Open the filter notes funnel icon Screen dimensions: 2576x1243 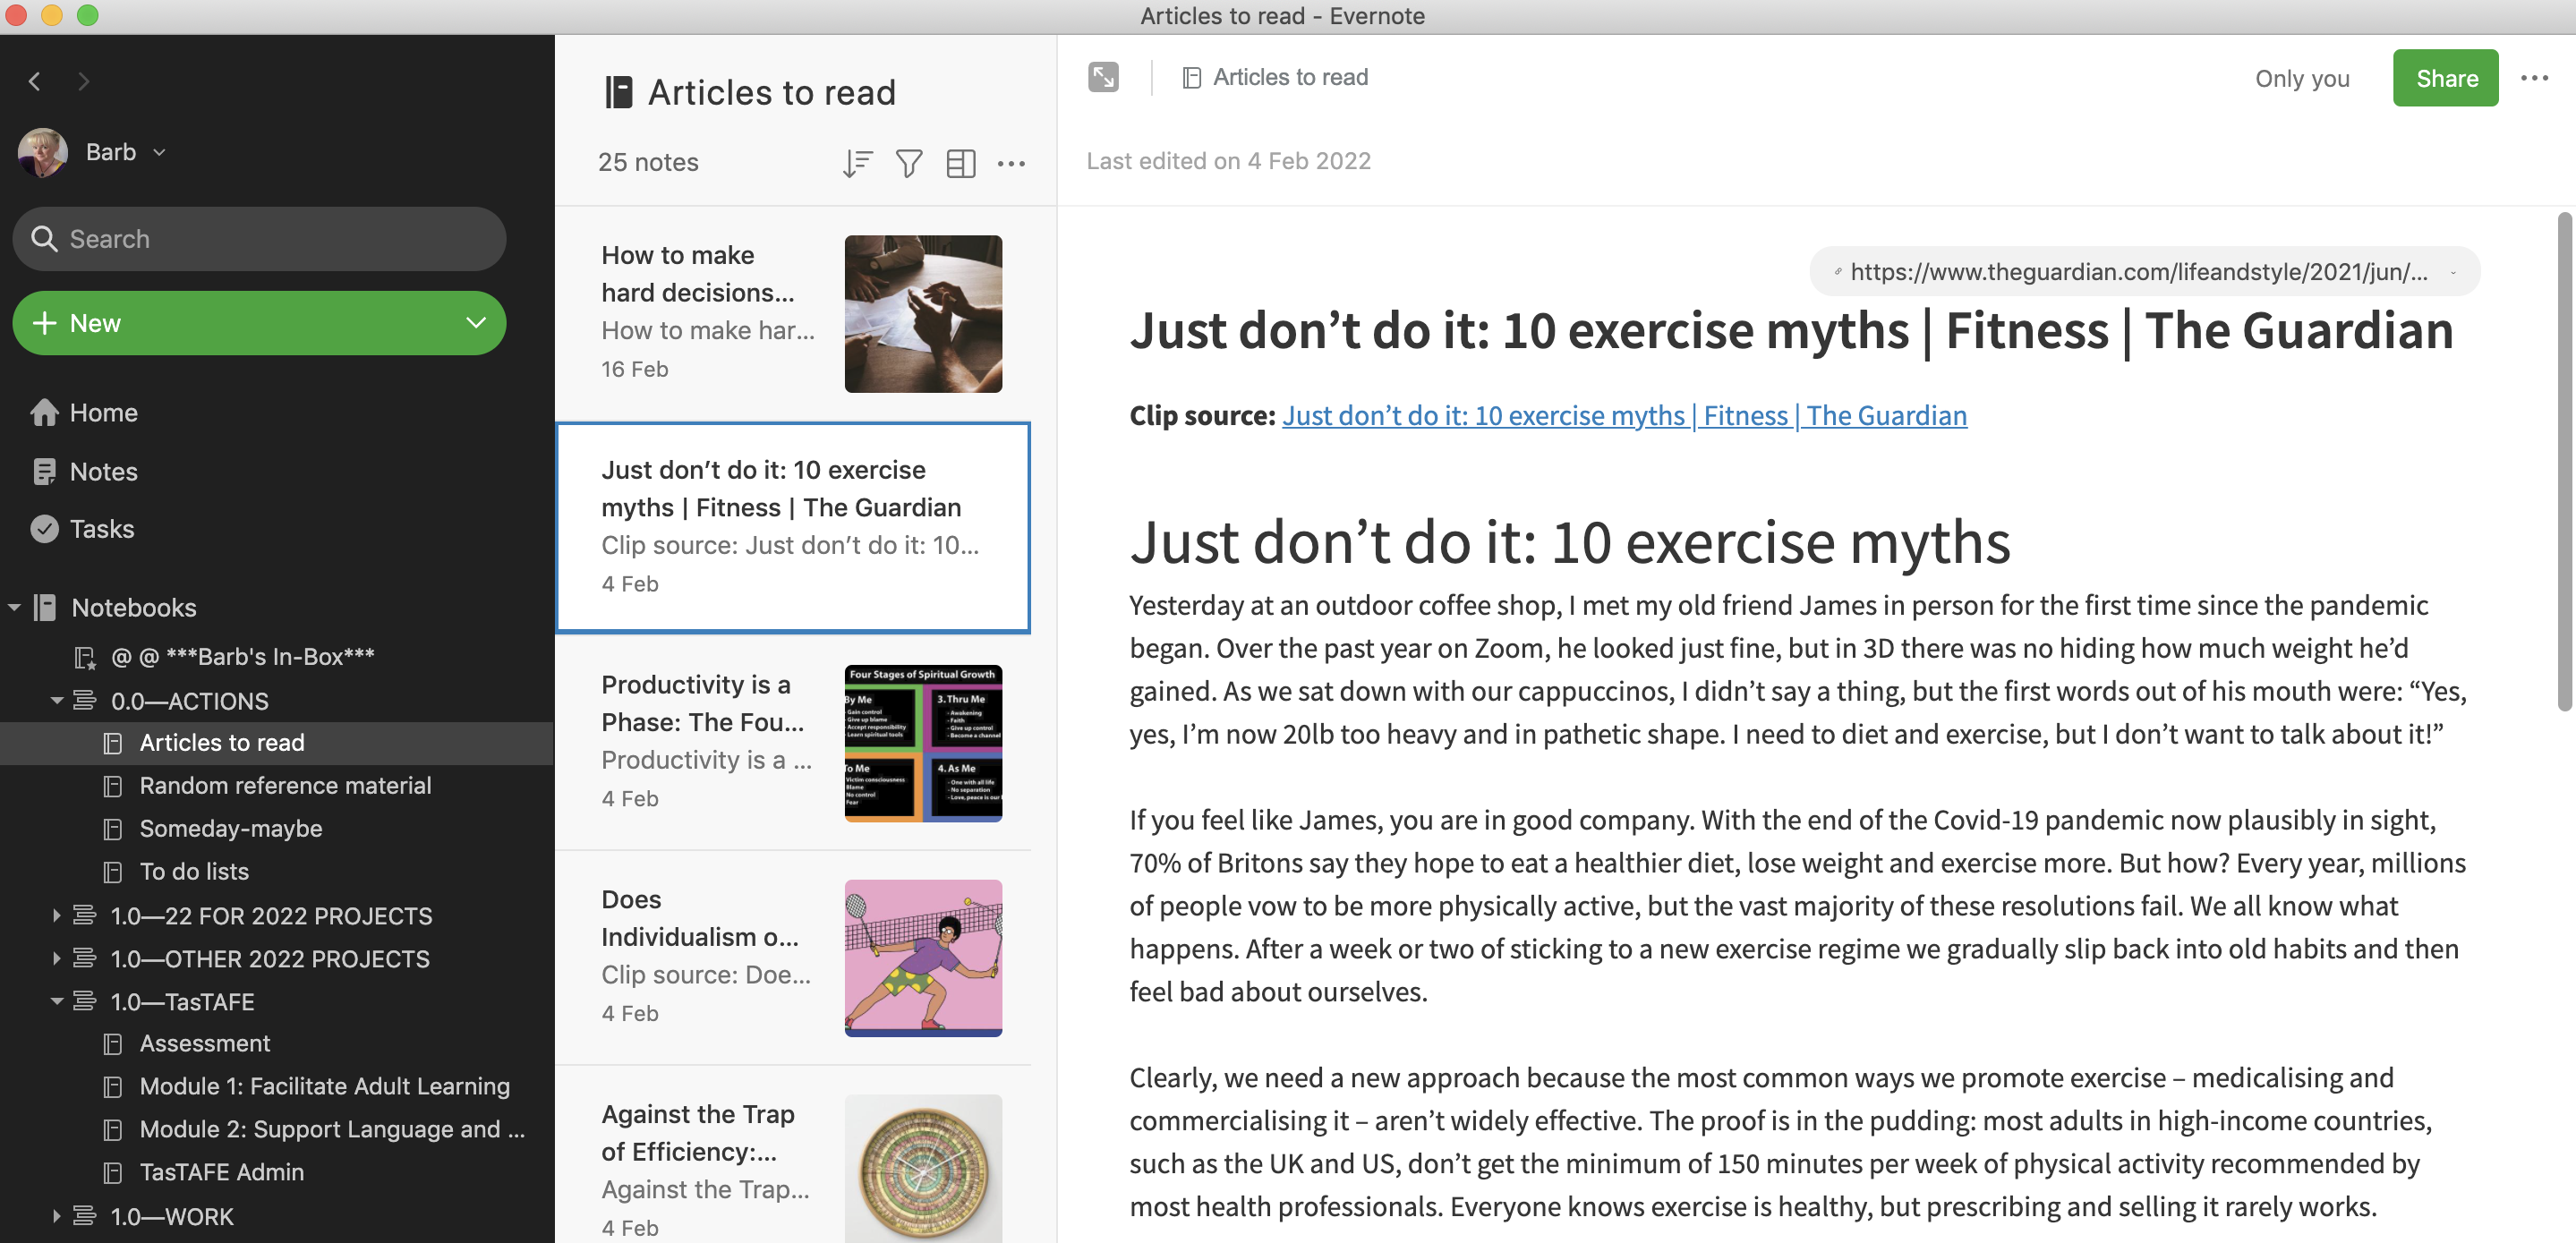coord(908,163)
